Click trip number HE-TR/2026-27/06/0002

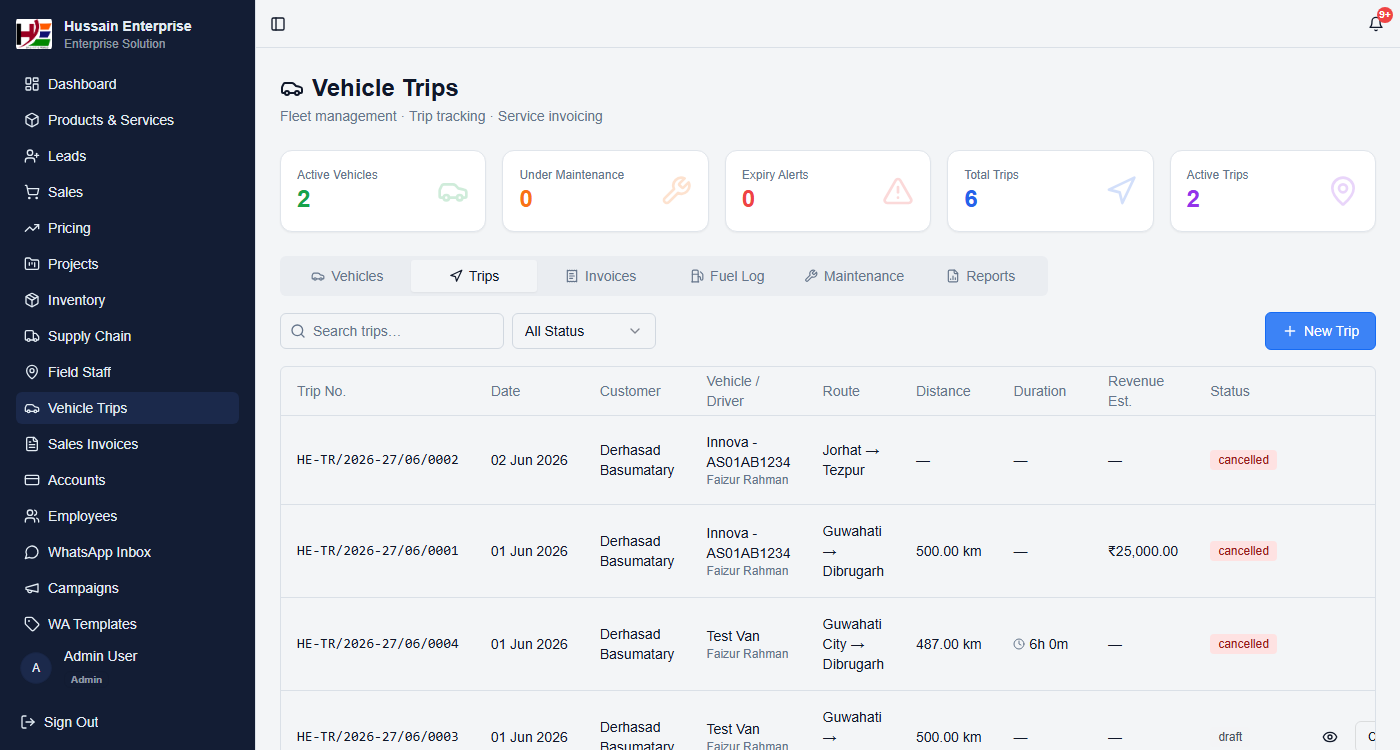point(378,460)
